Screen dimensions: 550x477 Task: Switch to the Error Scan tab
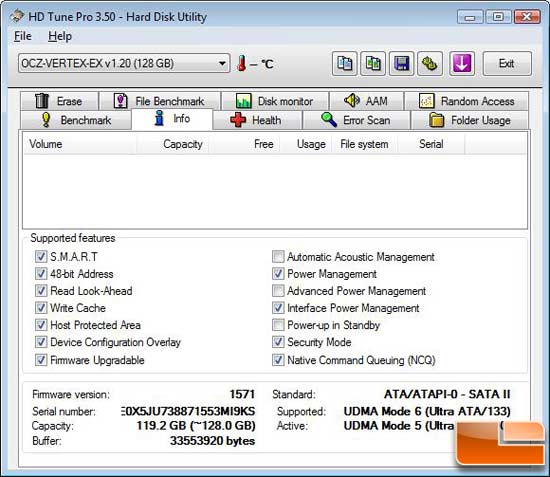[x=356, y=120]
